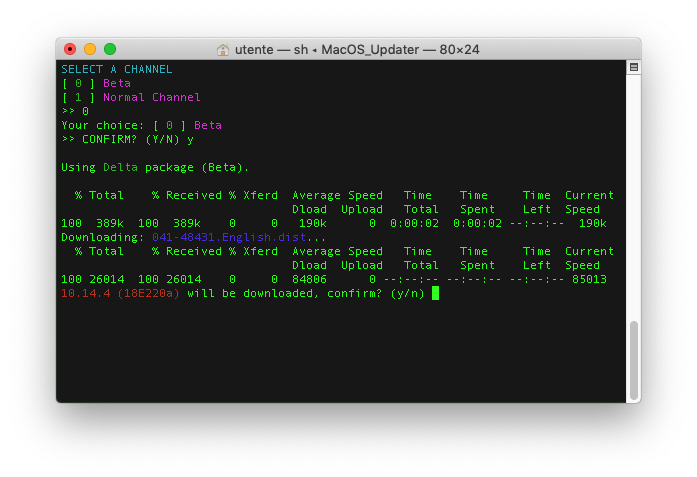
Task: Click the '>> 0' input line
Action: pos(75,111)
